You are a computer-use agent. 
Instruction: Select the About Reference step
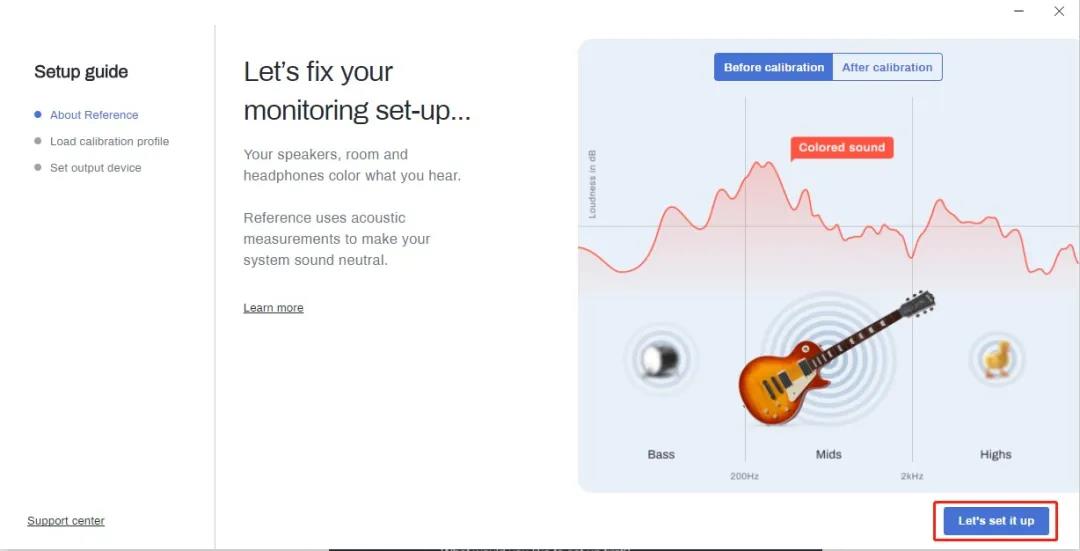point(94,115)
